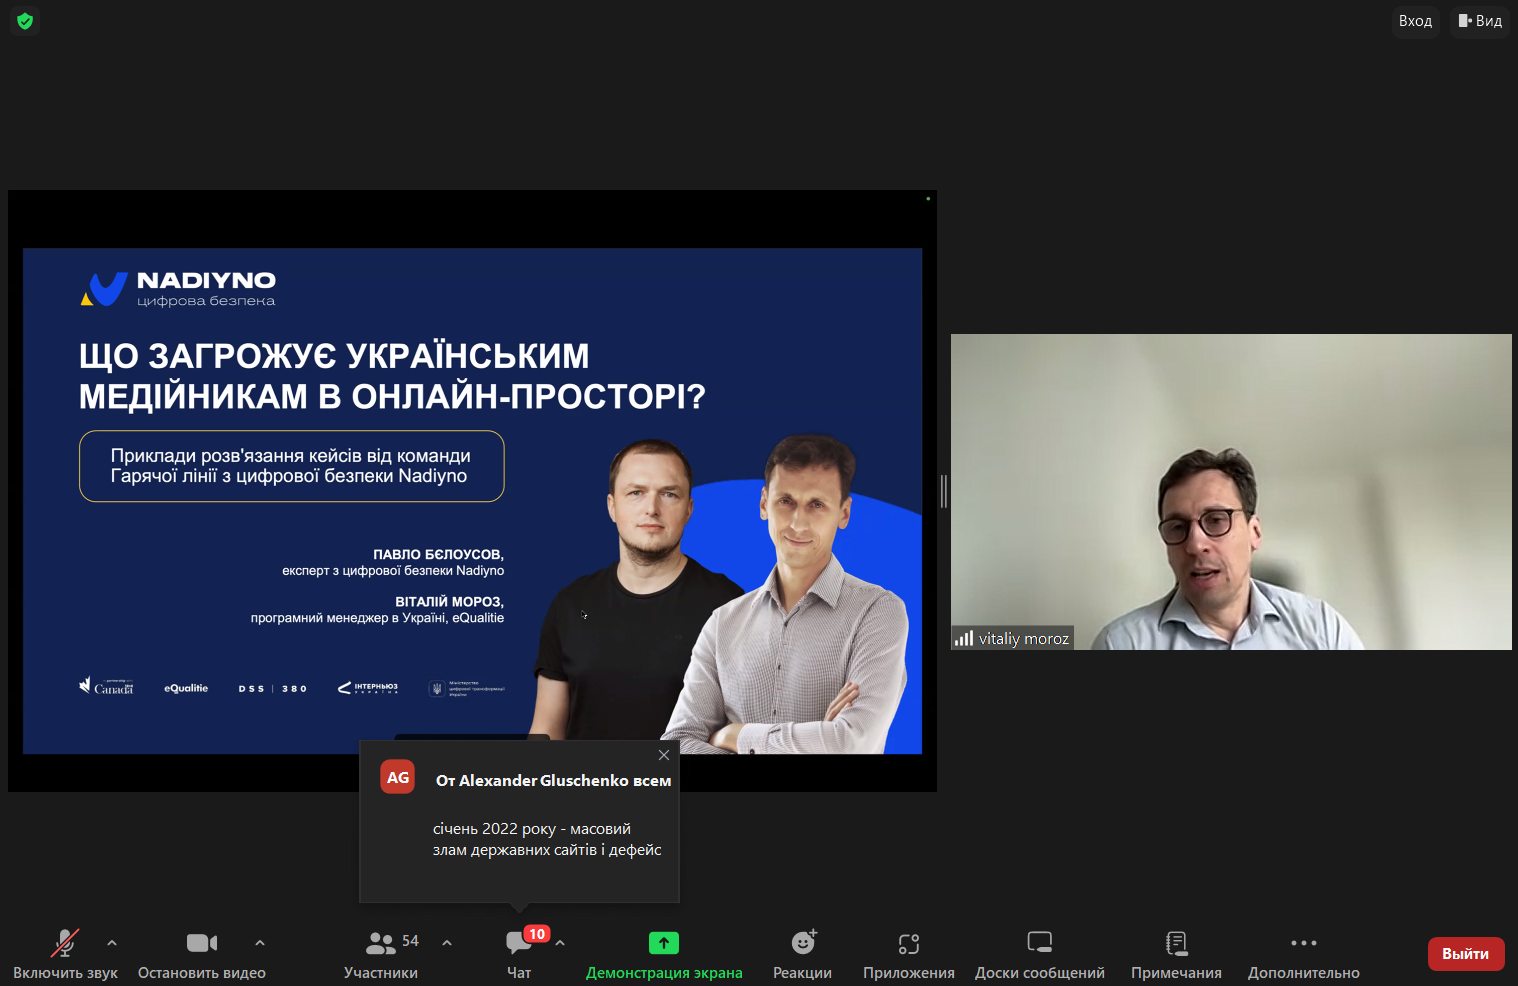1518x986 pixels.
Task: Open Доски сообщений whiteboards
Action: (x=1040, y=954)
